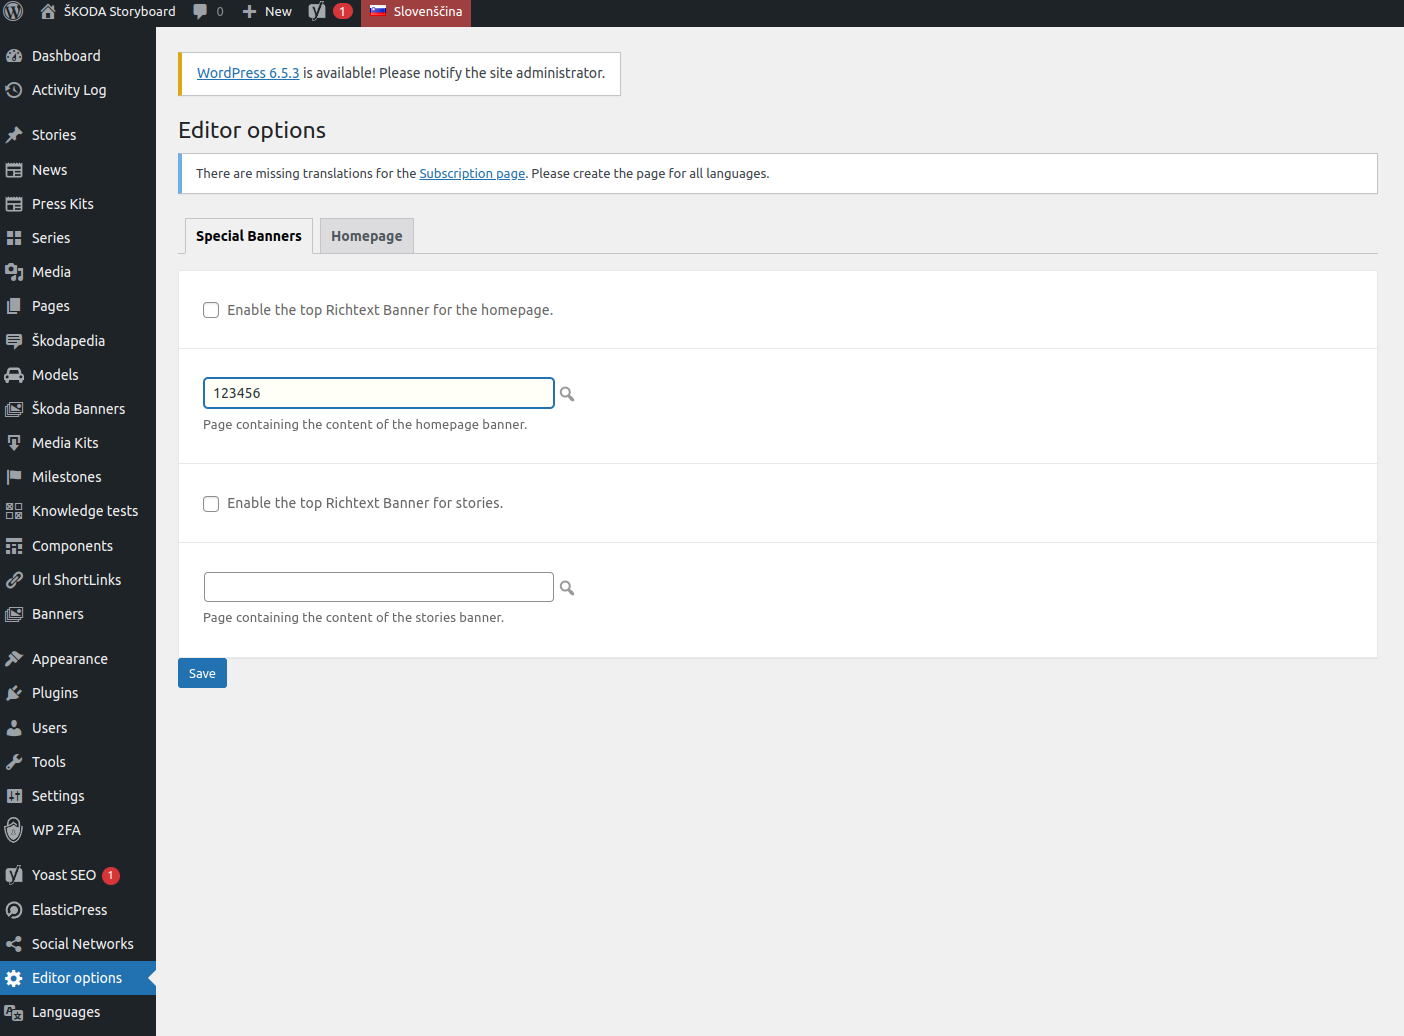The width and height of the screenshot is (1404, 1036).
Task: Click the Milestones flag icon
Action: pyautogui.click(x=14, y=477)
